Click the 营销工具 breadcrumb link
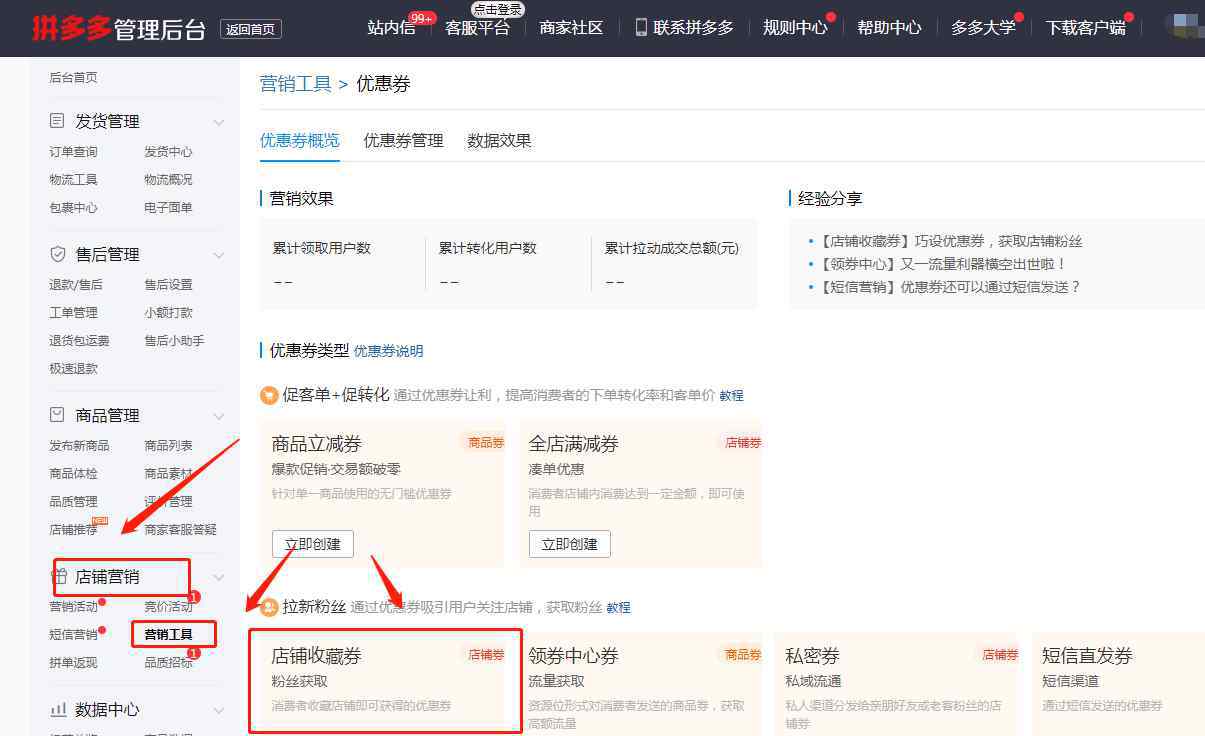Viewport: 1205px width, 736px height. (x=296, y=84)
